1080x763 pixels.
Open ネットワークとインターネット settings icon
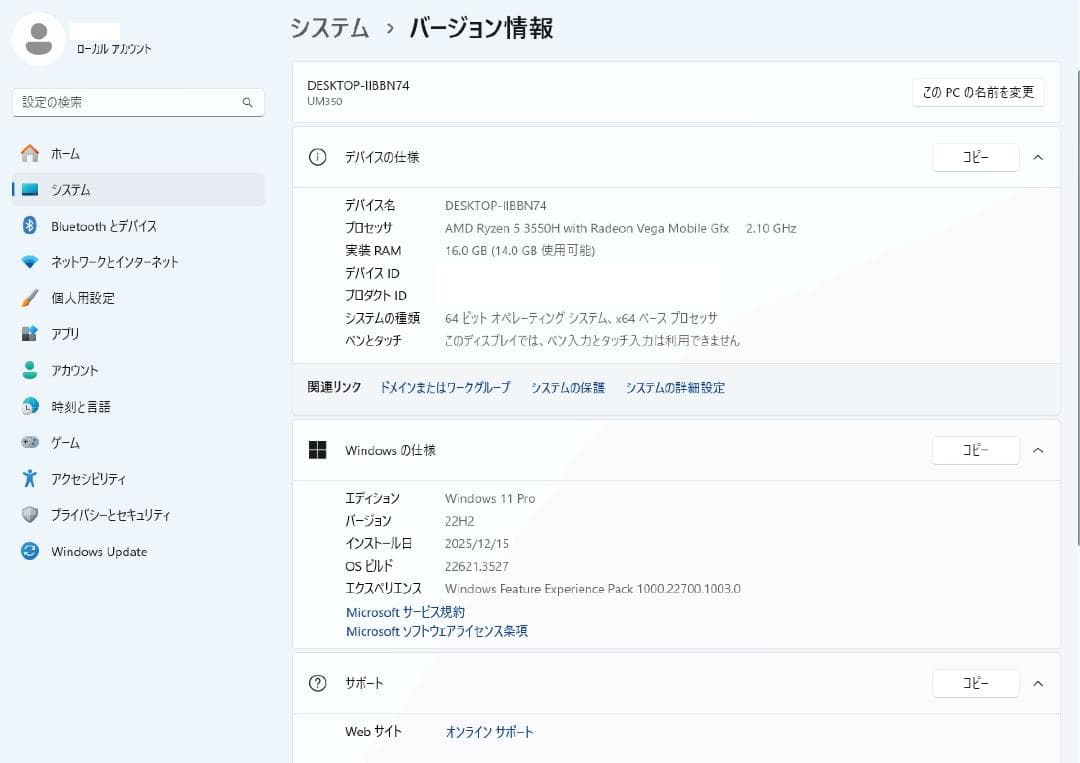click(31, 262)
